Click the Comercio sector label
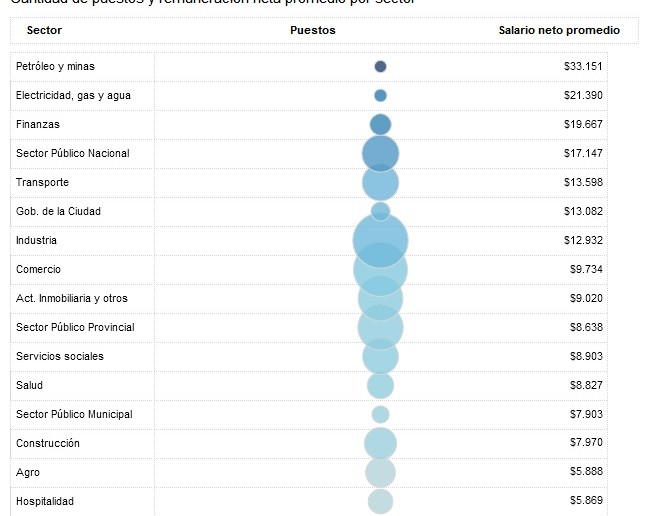The width and height of the screenshot is (647, 516). pyautogui.click(x=39, y=269)
